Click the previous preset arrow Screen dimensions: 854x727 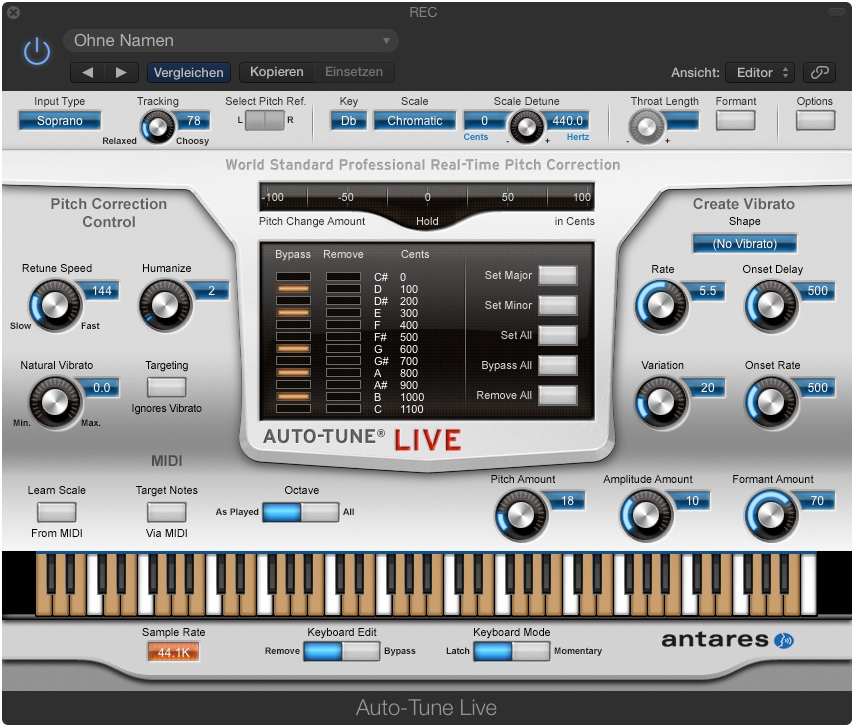pos(88,72)
